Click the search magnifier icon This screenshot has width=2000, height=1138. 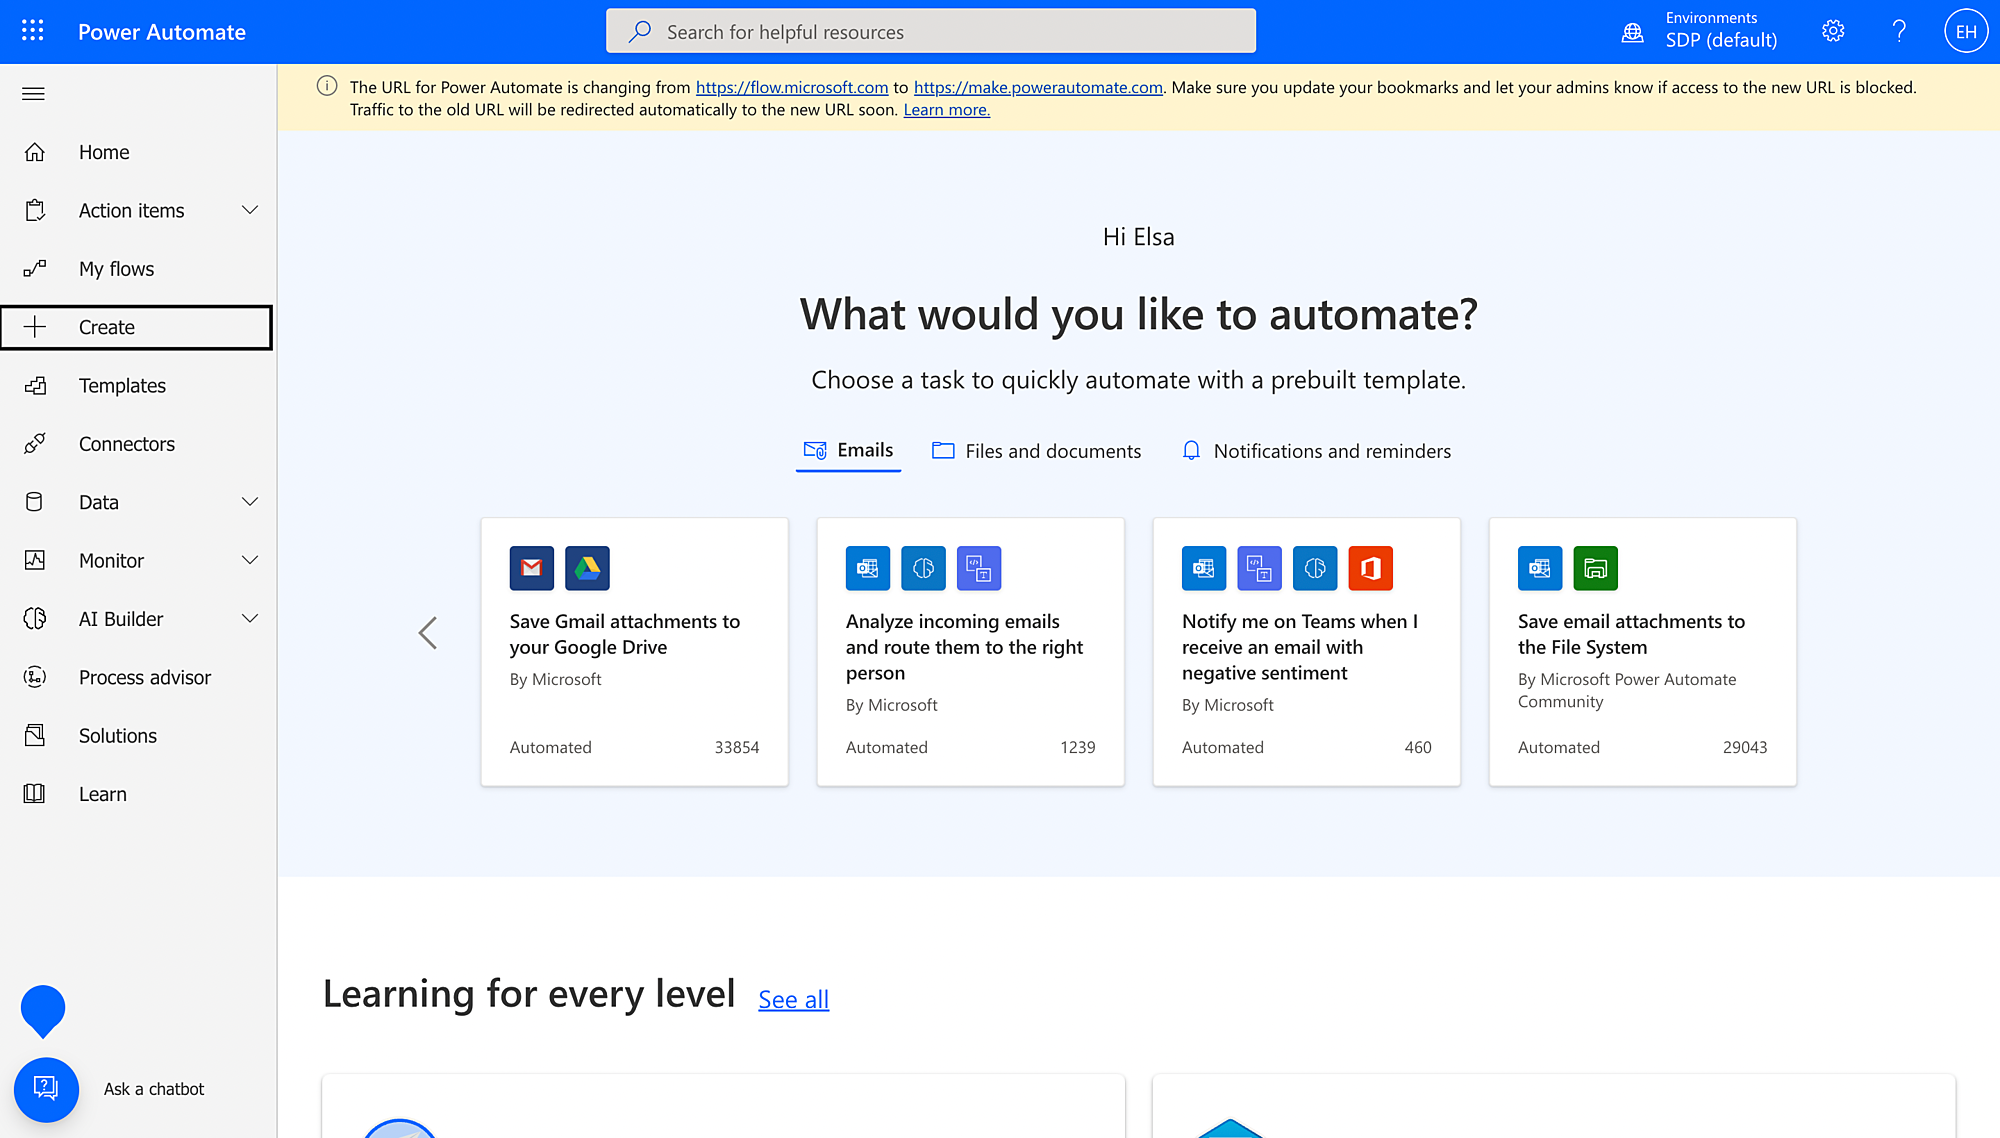pyautogui.click(x=640, y=31)
